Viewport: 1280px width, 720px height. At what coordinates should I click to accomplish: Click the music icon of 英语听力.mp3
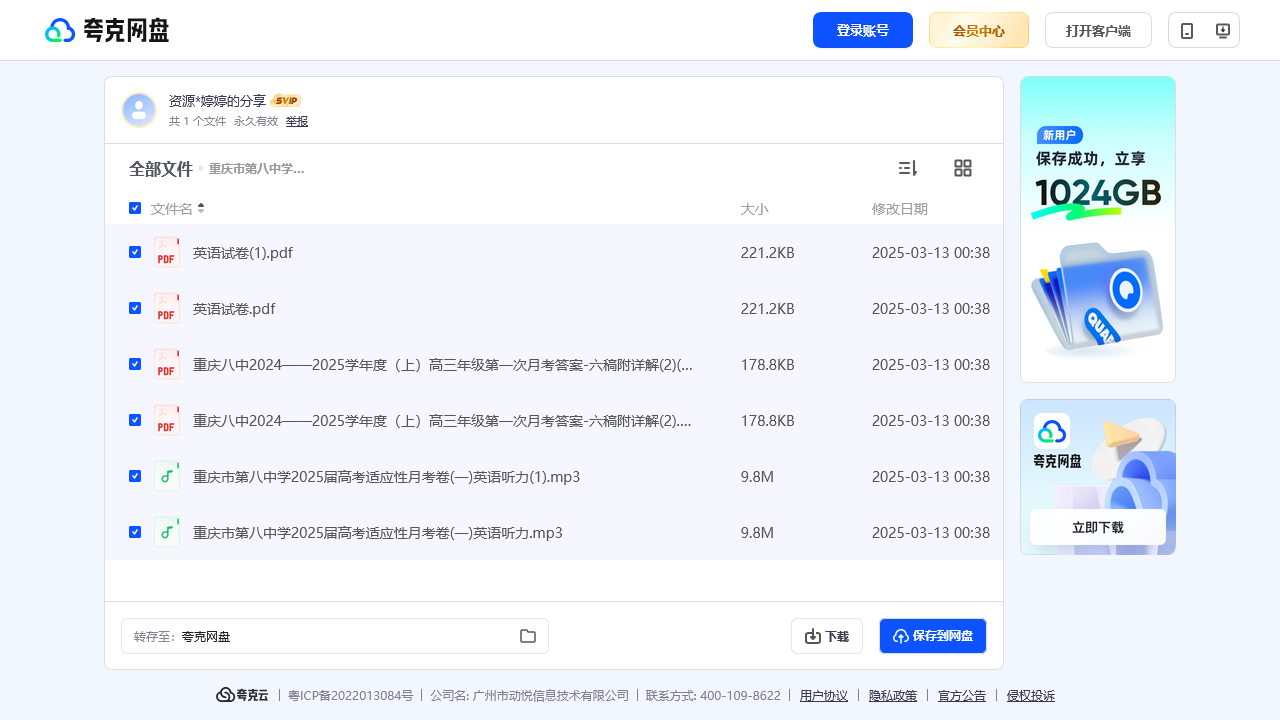pyautogui.click(x=167, y=533)
